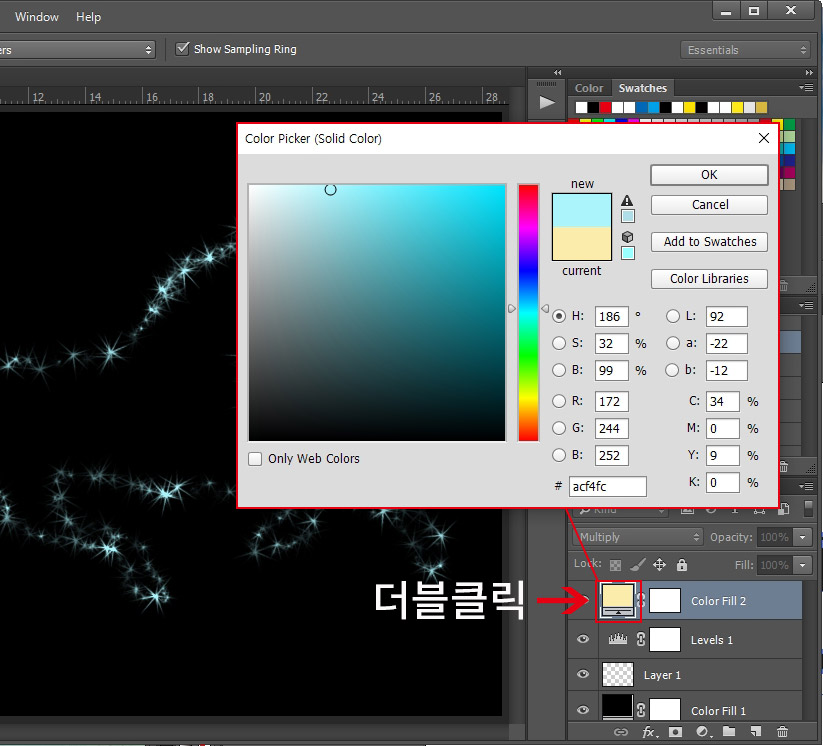Click link chain icon on Levels 1 layer
Image resolution: width=823 pixels, height=746 pixels.
(641, 639)
